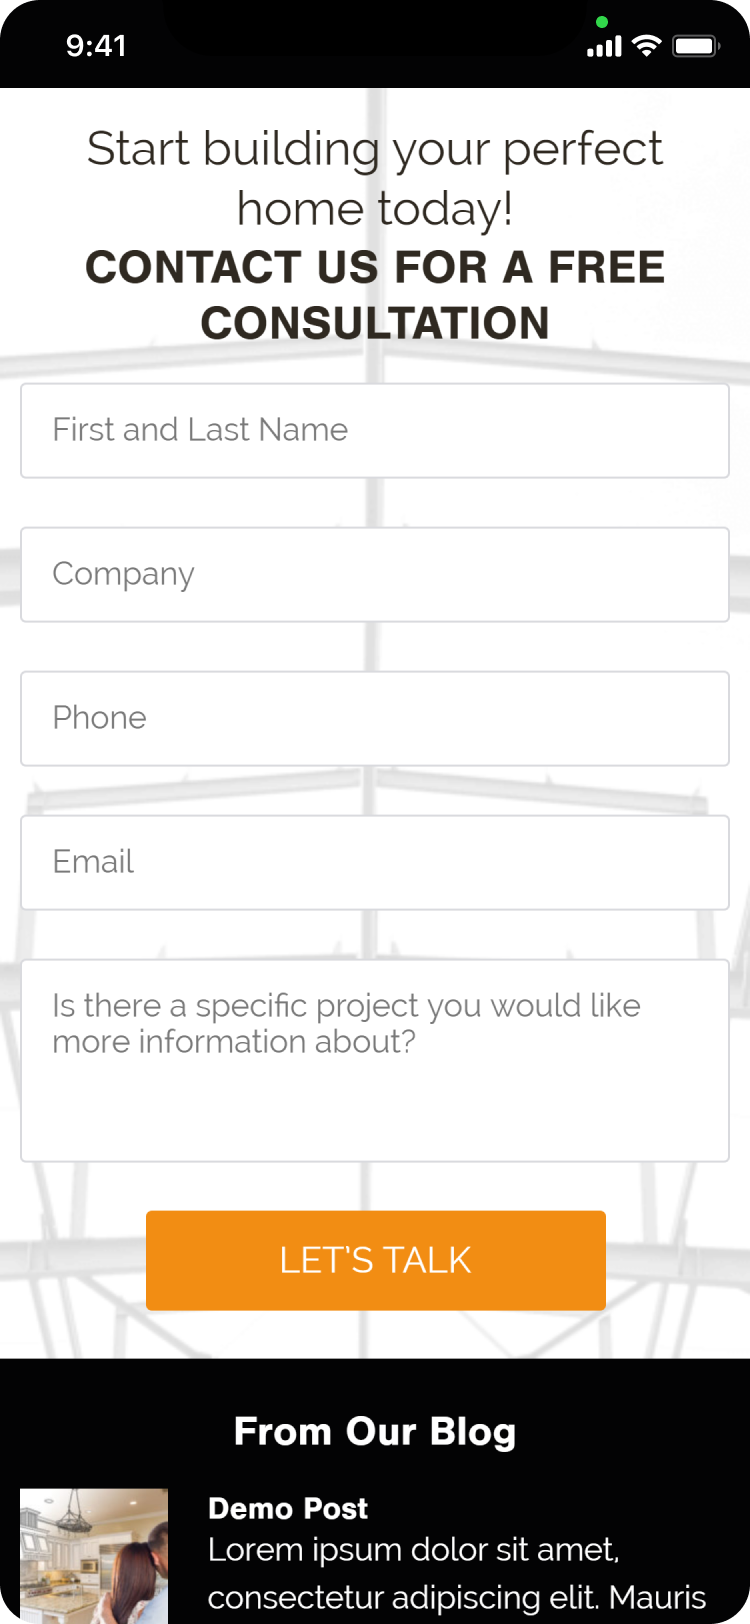Open the Demo Post kitchen thumbnail

click(94, 1555)
